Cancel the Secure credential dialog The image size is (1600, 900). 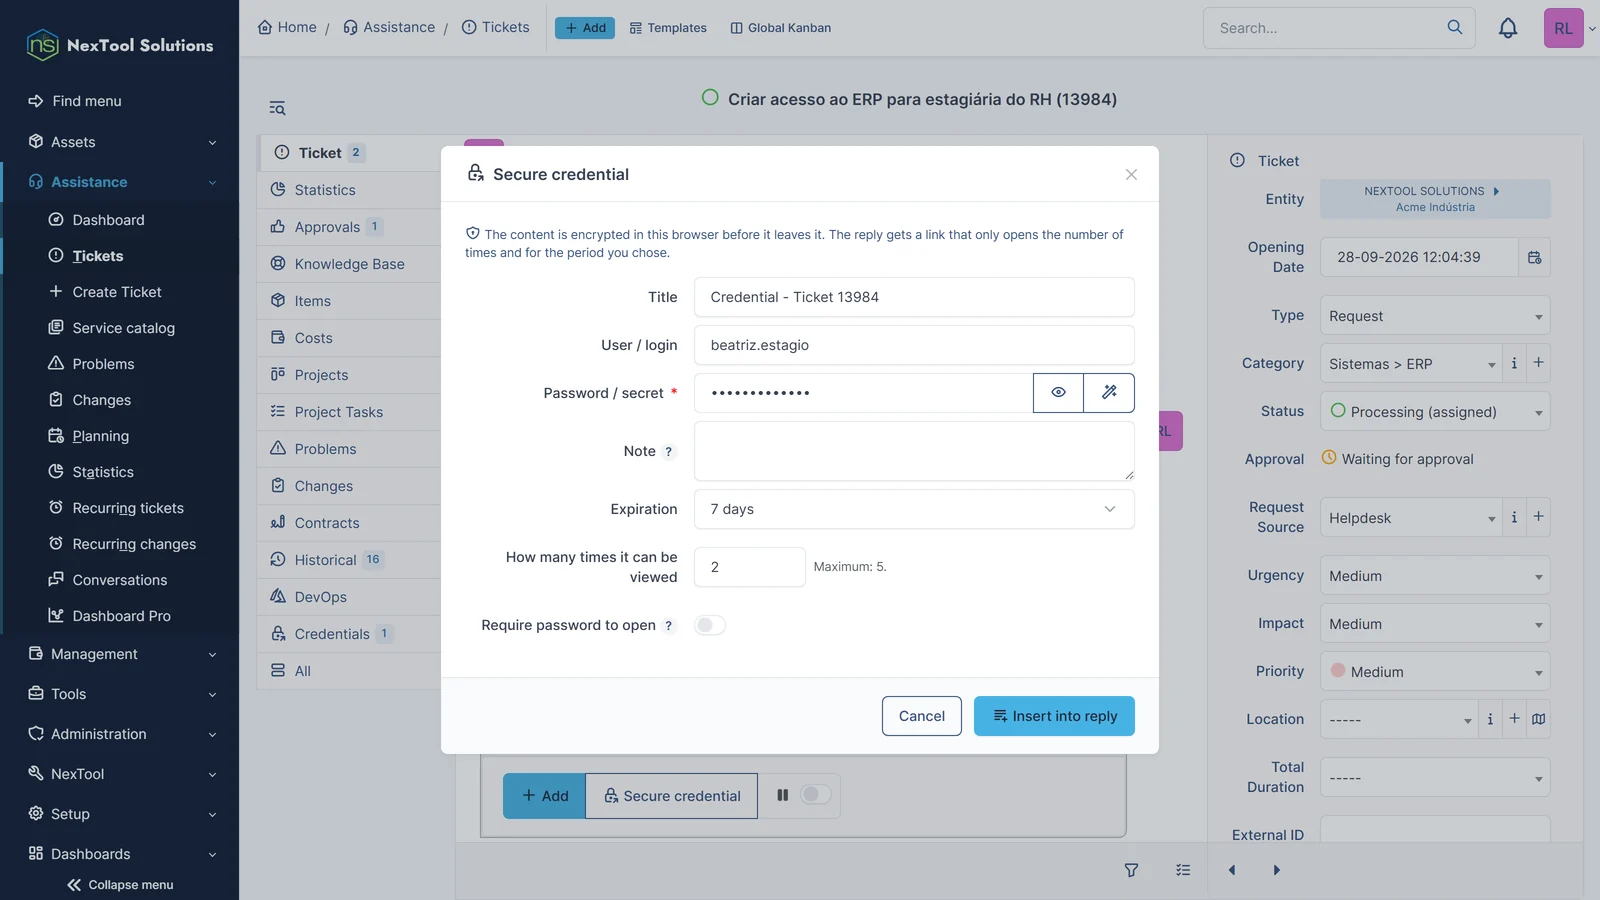point(921,716)
